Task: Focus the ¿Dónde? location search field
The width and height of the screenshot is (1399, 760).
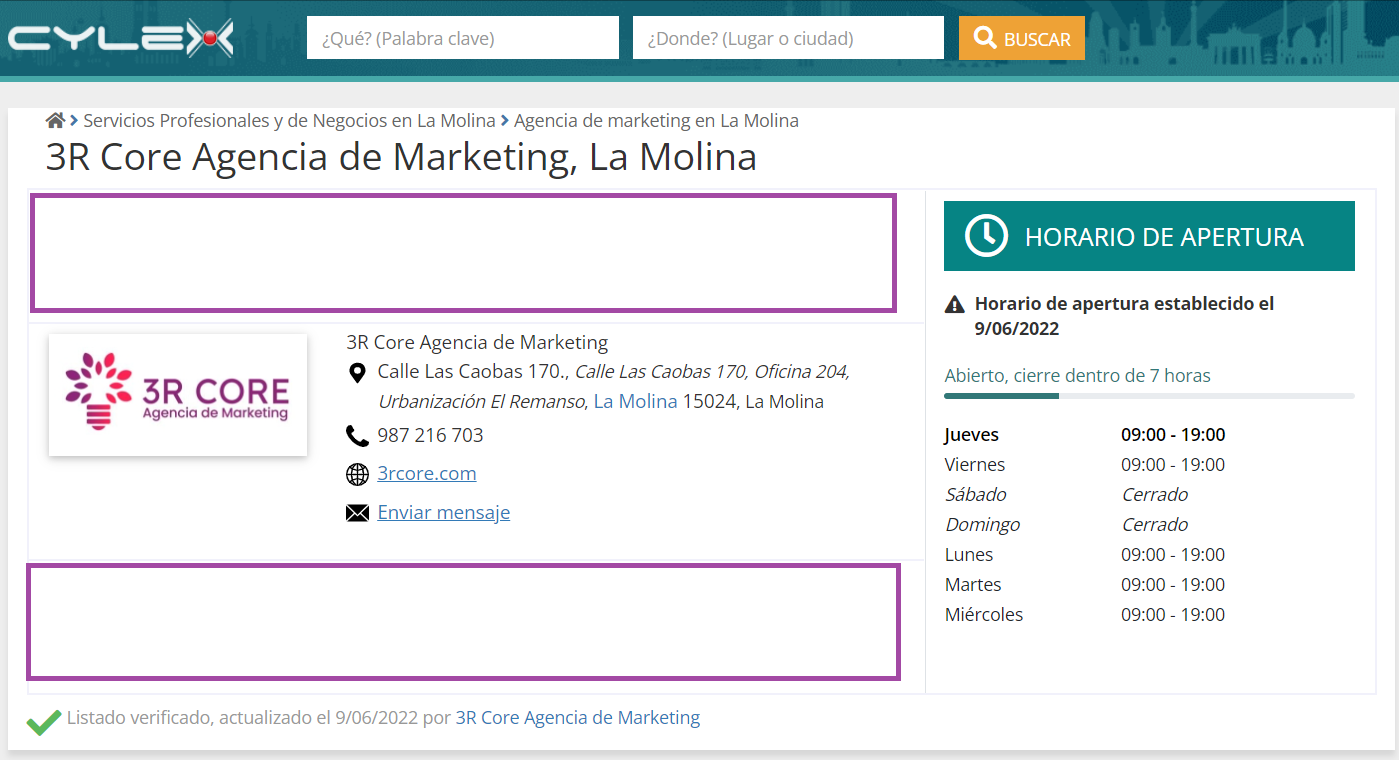Action: 788,38
